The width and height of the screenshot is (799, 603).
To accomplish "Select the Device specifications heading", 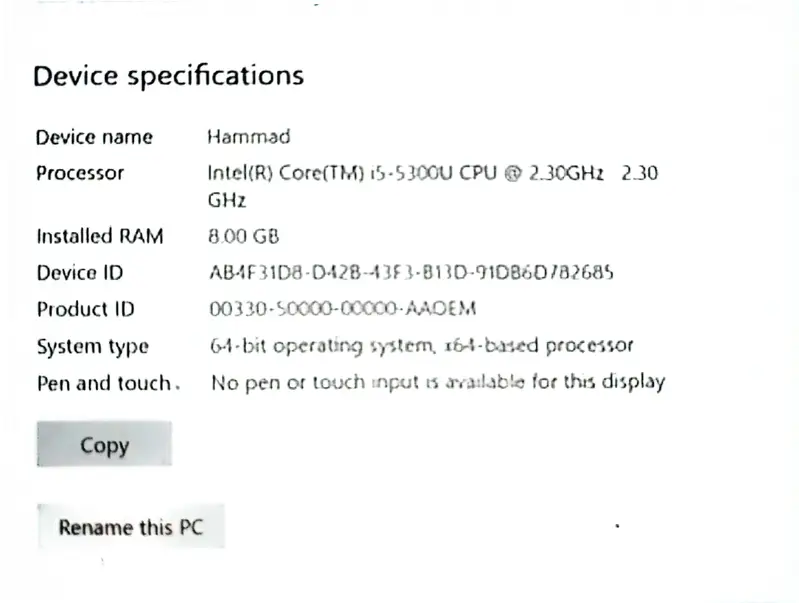I will pyautogui.click(x=168, y=75).
